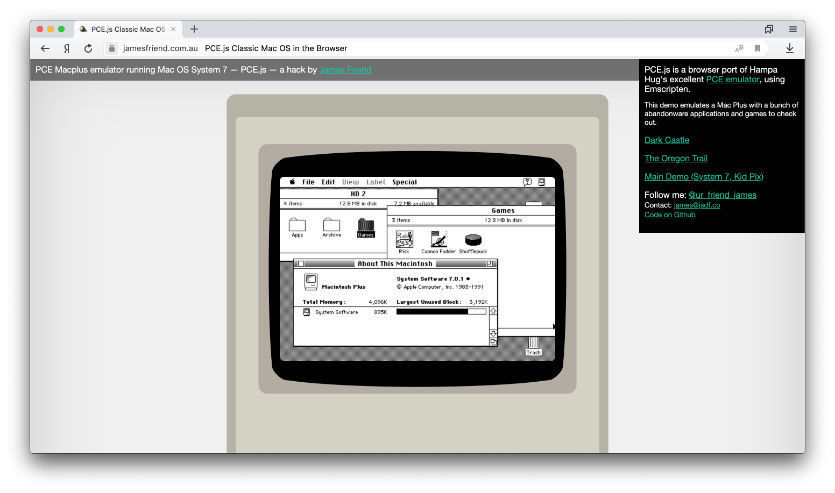Click the james@jsdf.co contact email link
Screen dimensions: 835x493
[697, 205]
